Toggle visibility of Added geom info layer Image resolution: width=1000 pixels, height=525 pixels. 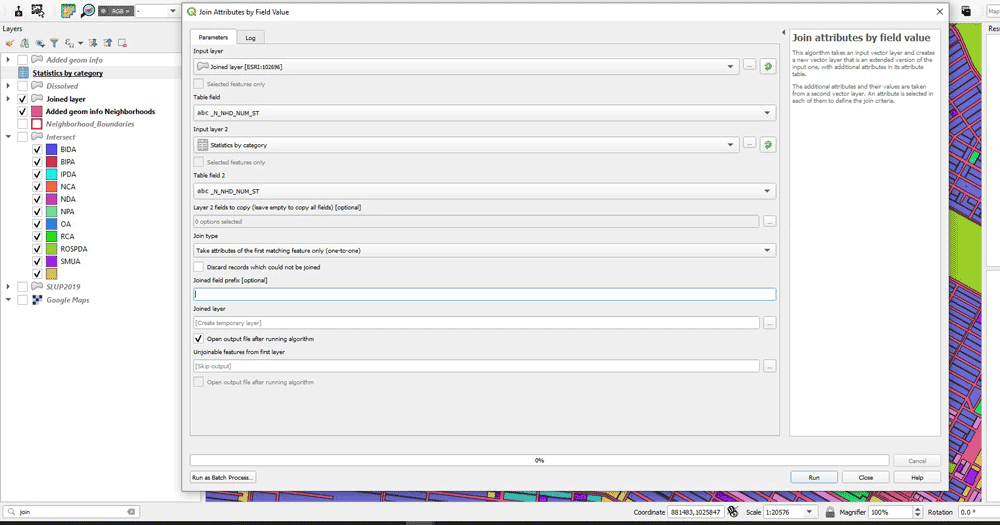coord(22,60)
